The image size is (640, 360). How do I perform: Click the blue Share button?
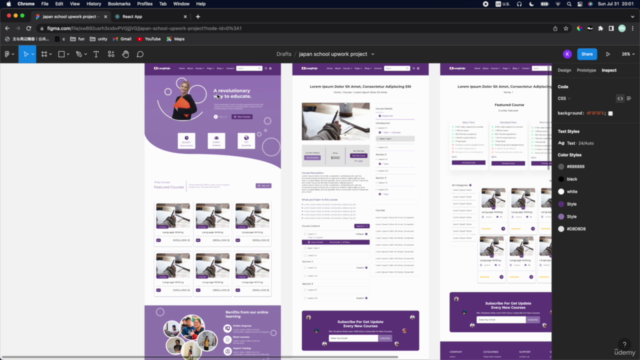pos(587,54)
